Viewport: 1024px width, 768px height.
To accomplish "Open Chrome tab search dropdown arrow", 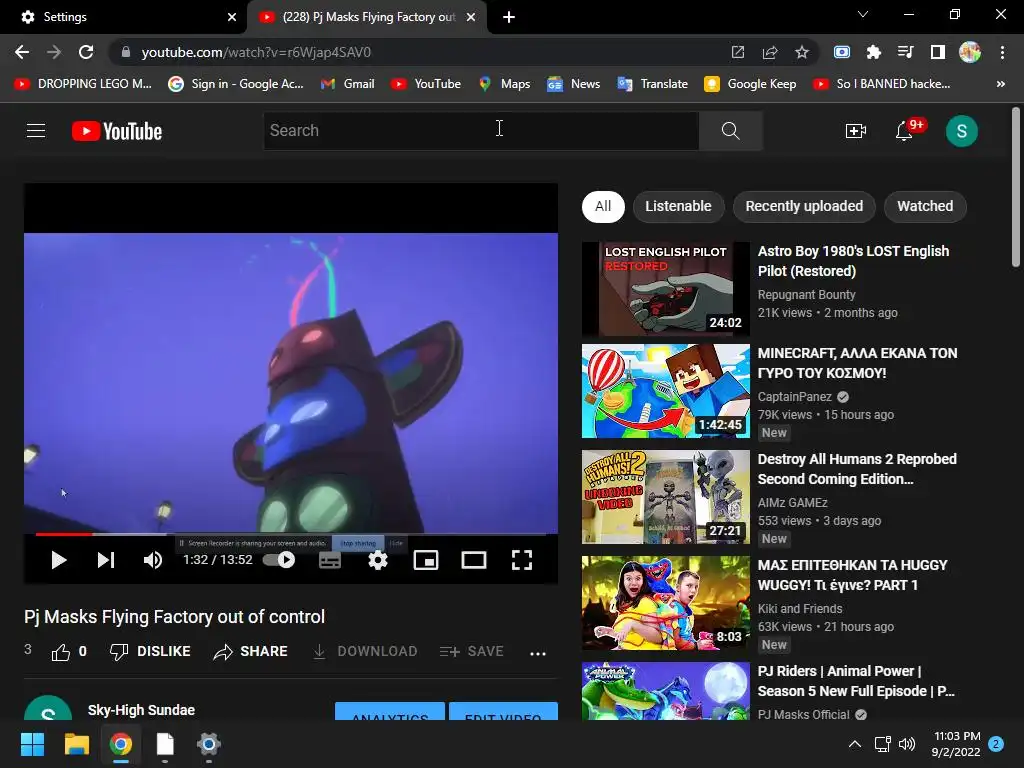I will click(x=863, y=14).
